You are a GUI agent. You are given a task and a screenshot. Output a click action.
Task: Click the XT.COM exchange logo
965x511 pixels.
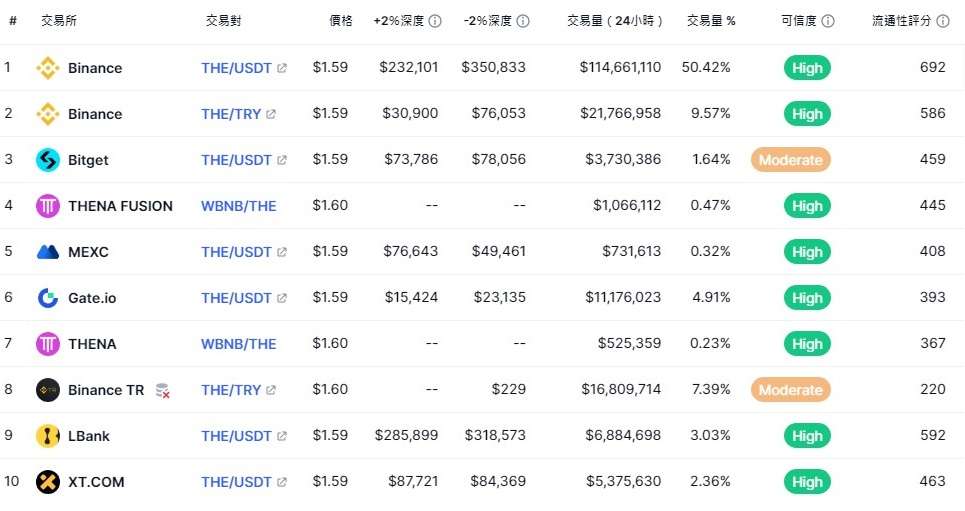pos(48,482)
